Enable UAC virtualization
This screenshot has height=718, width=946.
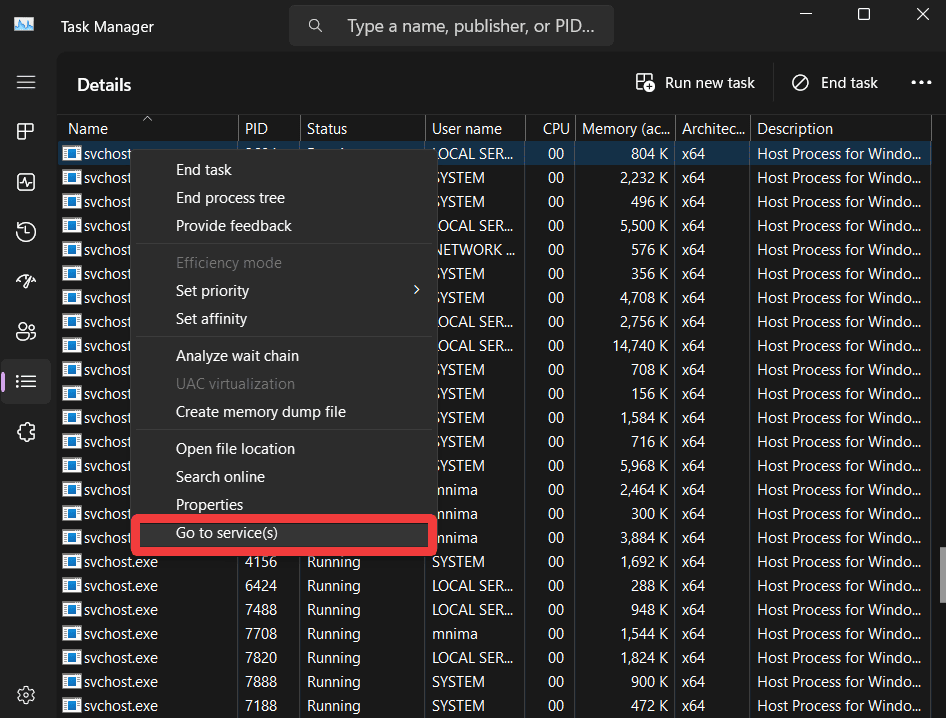(234, 383)
